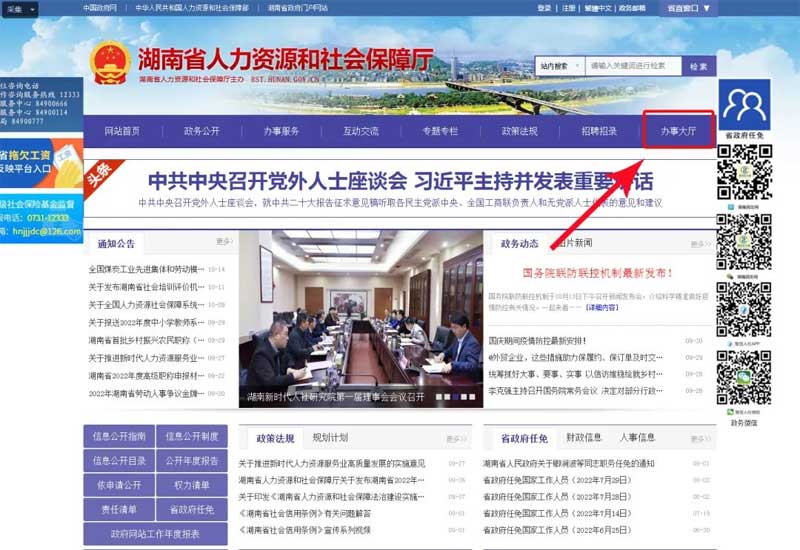Click 政府网站工作年度报表 button
800x550 pixels.
point(156,534)
